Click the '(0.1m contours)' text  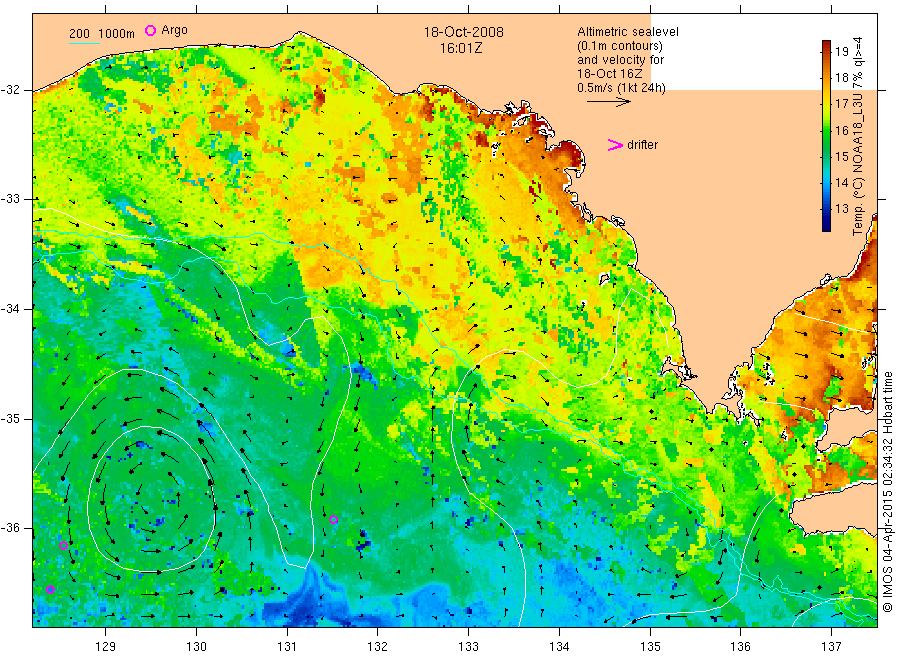pyautogui.click(x=620, y=46)
